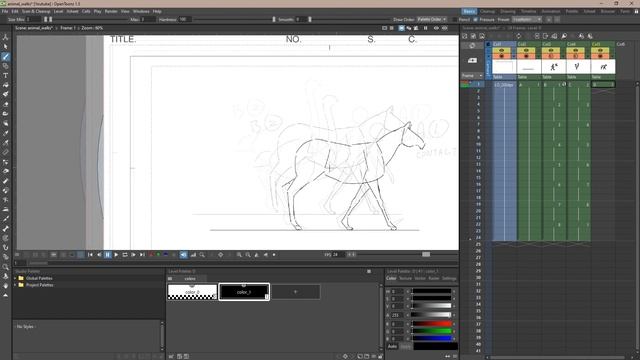Select the Type text tool
The height and width of the screenshot is (360, 640).
[x=5, y=76]
